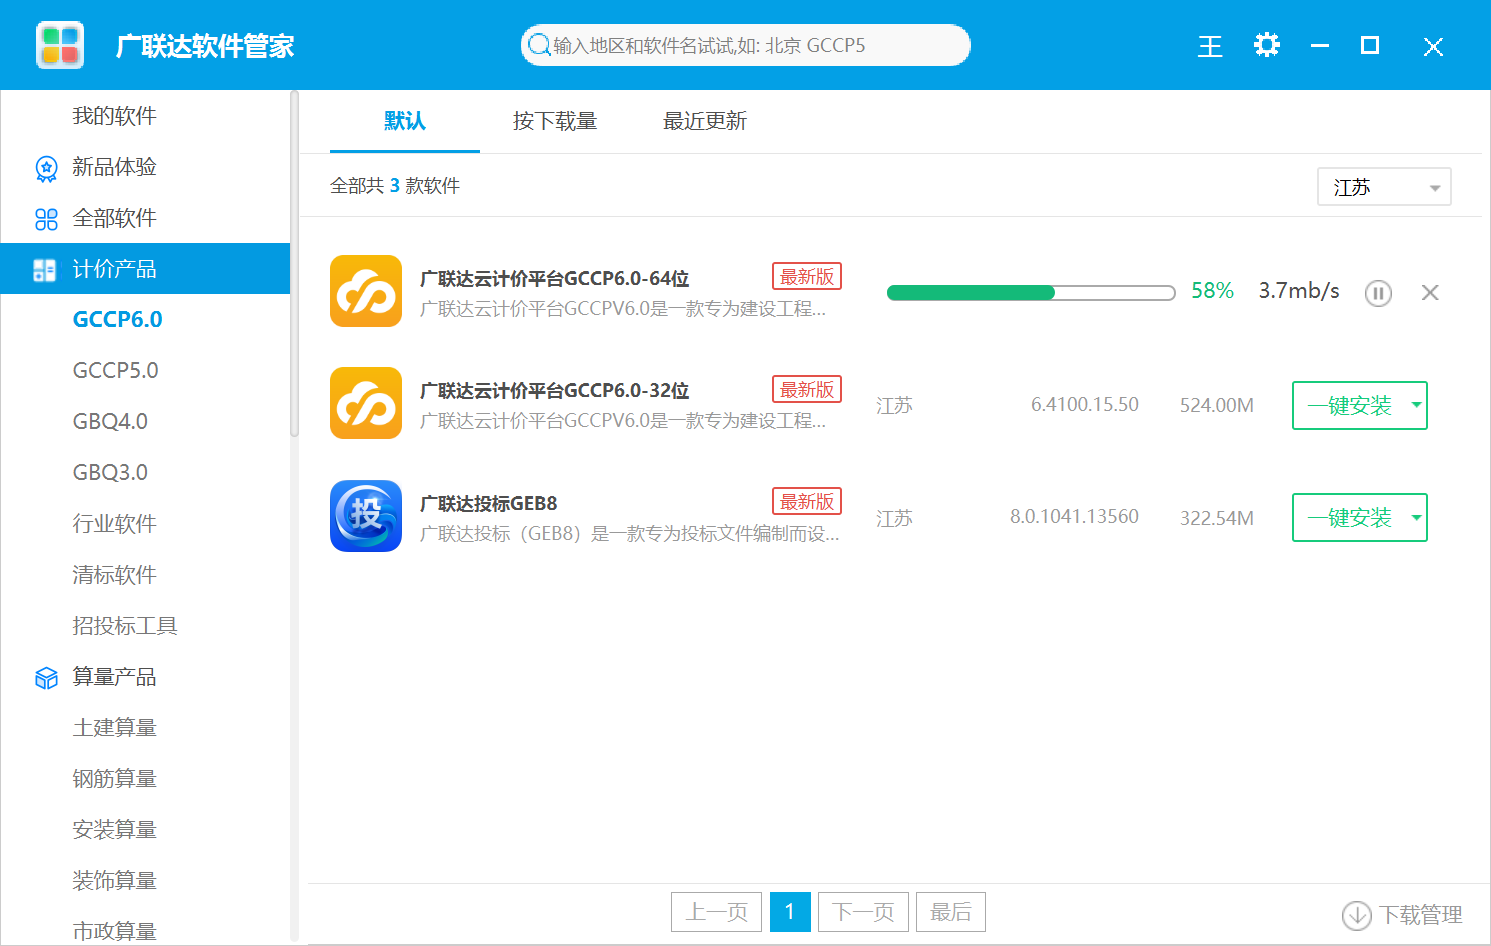Click version text 8.0.1041.13560

point(1074,517)
